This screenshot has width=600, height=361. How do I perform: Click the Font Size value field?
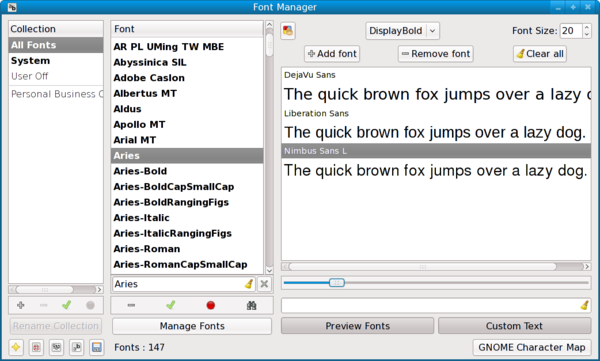pyautogui.click(x=571, y=31)
